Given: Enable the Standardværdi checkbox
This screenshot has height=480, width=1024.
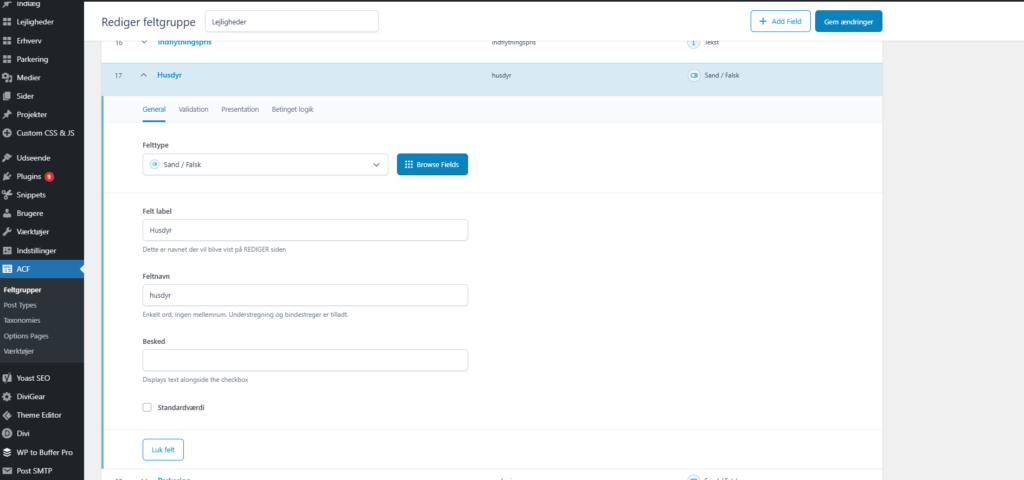Looking at the screenshot, I should [147, 408].
